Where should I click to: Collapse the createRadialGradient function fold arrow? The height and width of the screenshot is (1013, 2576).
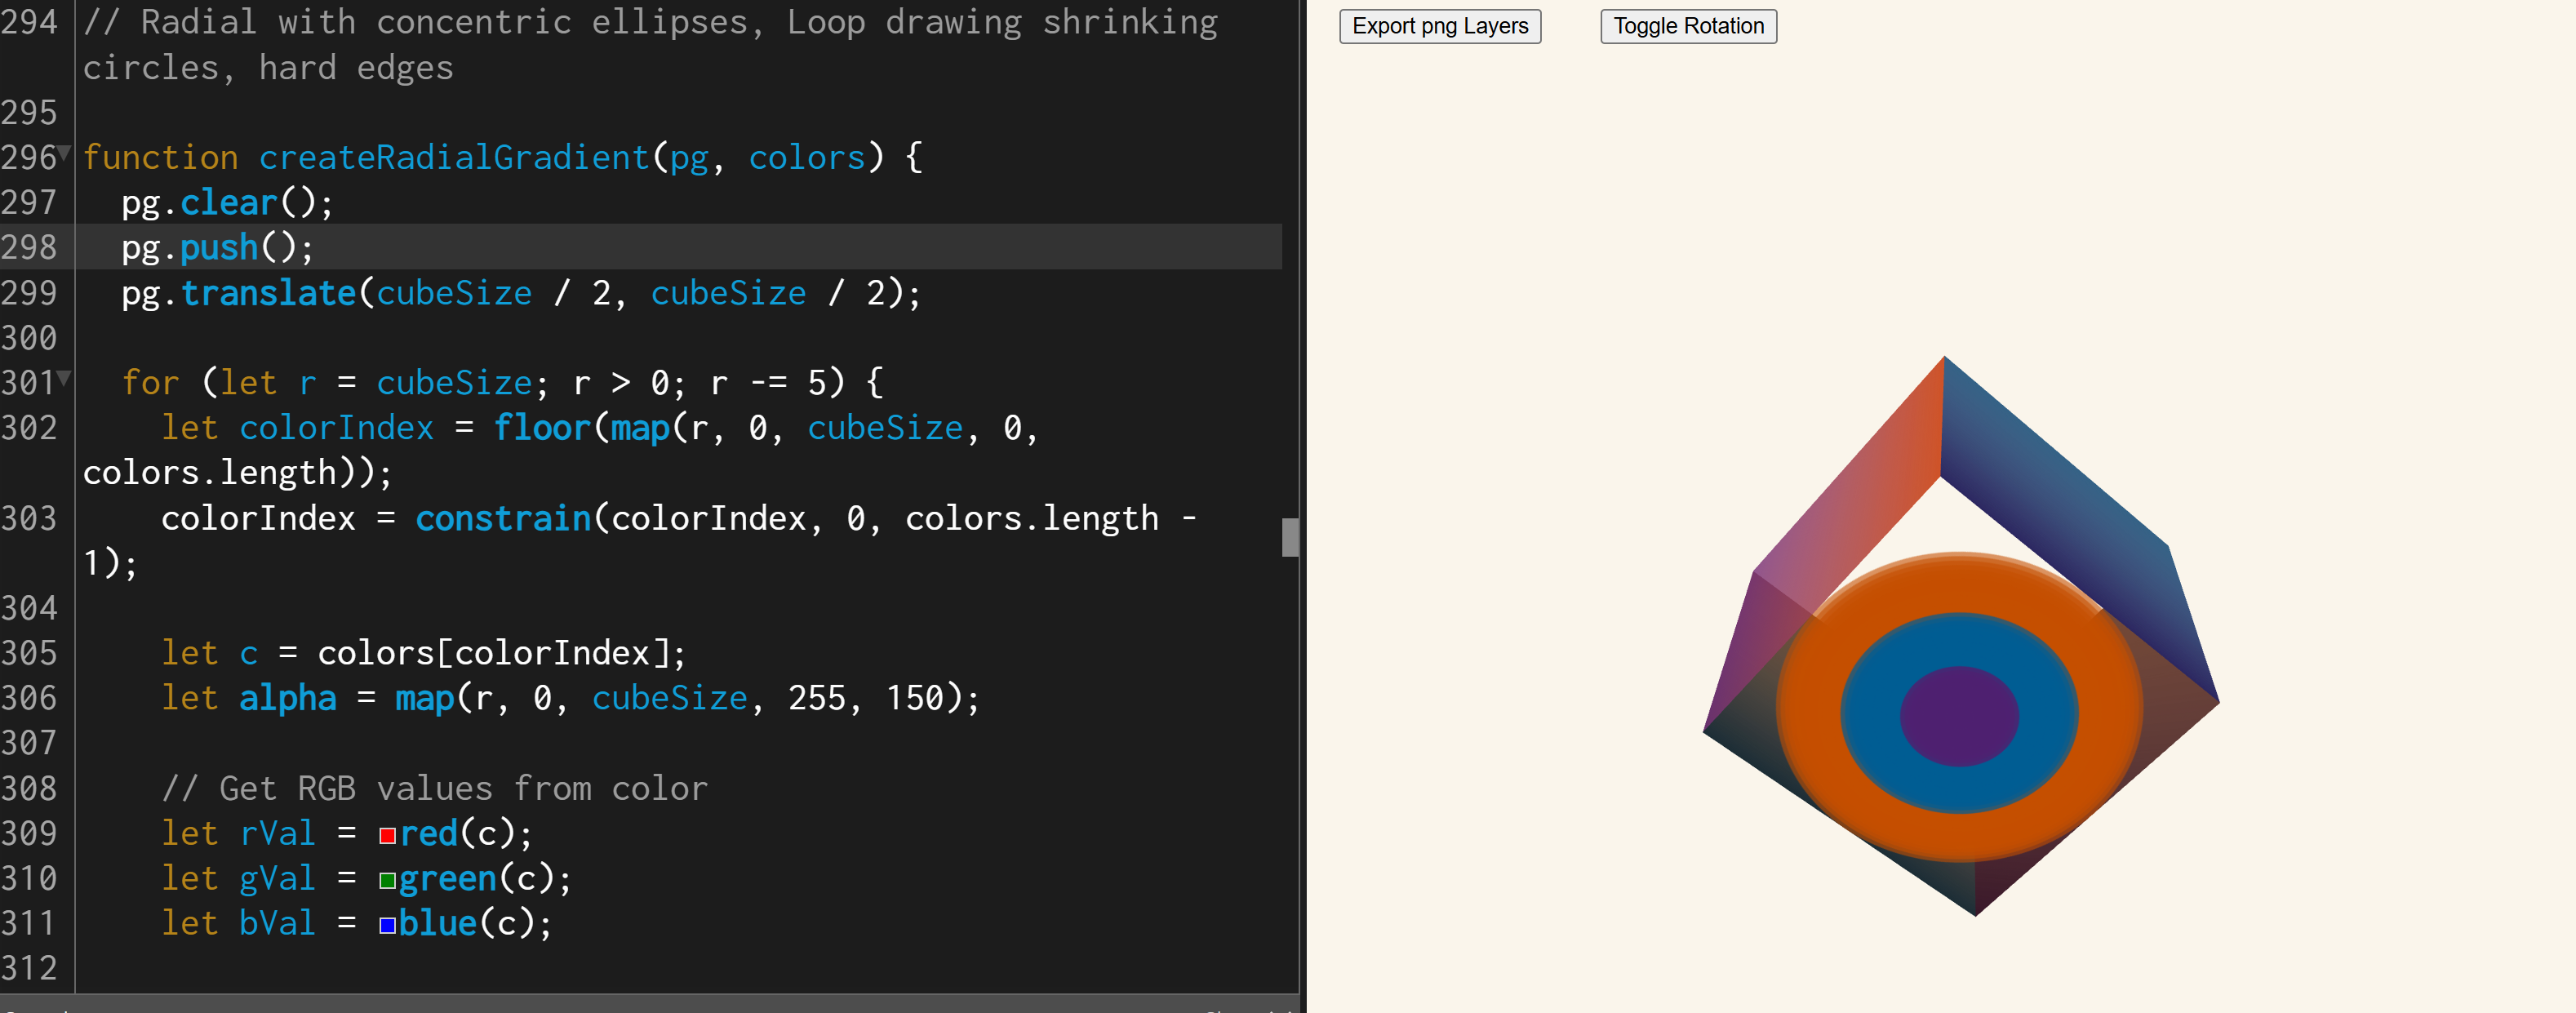click(65, 152)
